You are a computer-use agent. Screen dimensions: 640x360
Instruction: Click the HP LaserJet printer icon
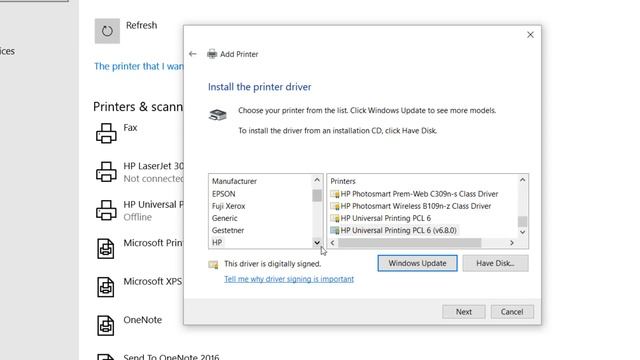(x=106, y=171)
